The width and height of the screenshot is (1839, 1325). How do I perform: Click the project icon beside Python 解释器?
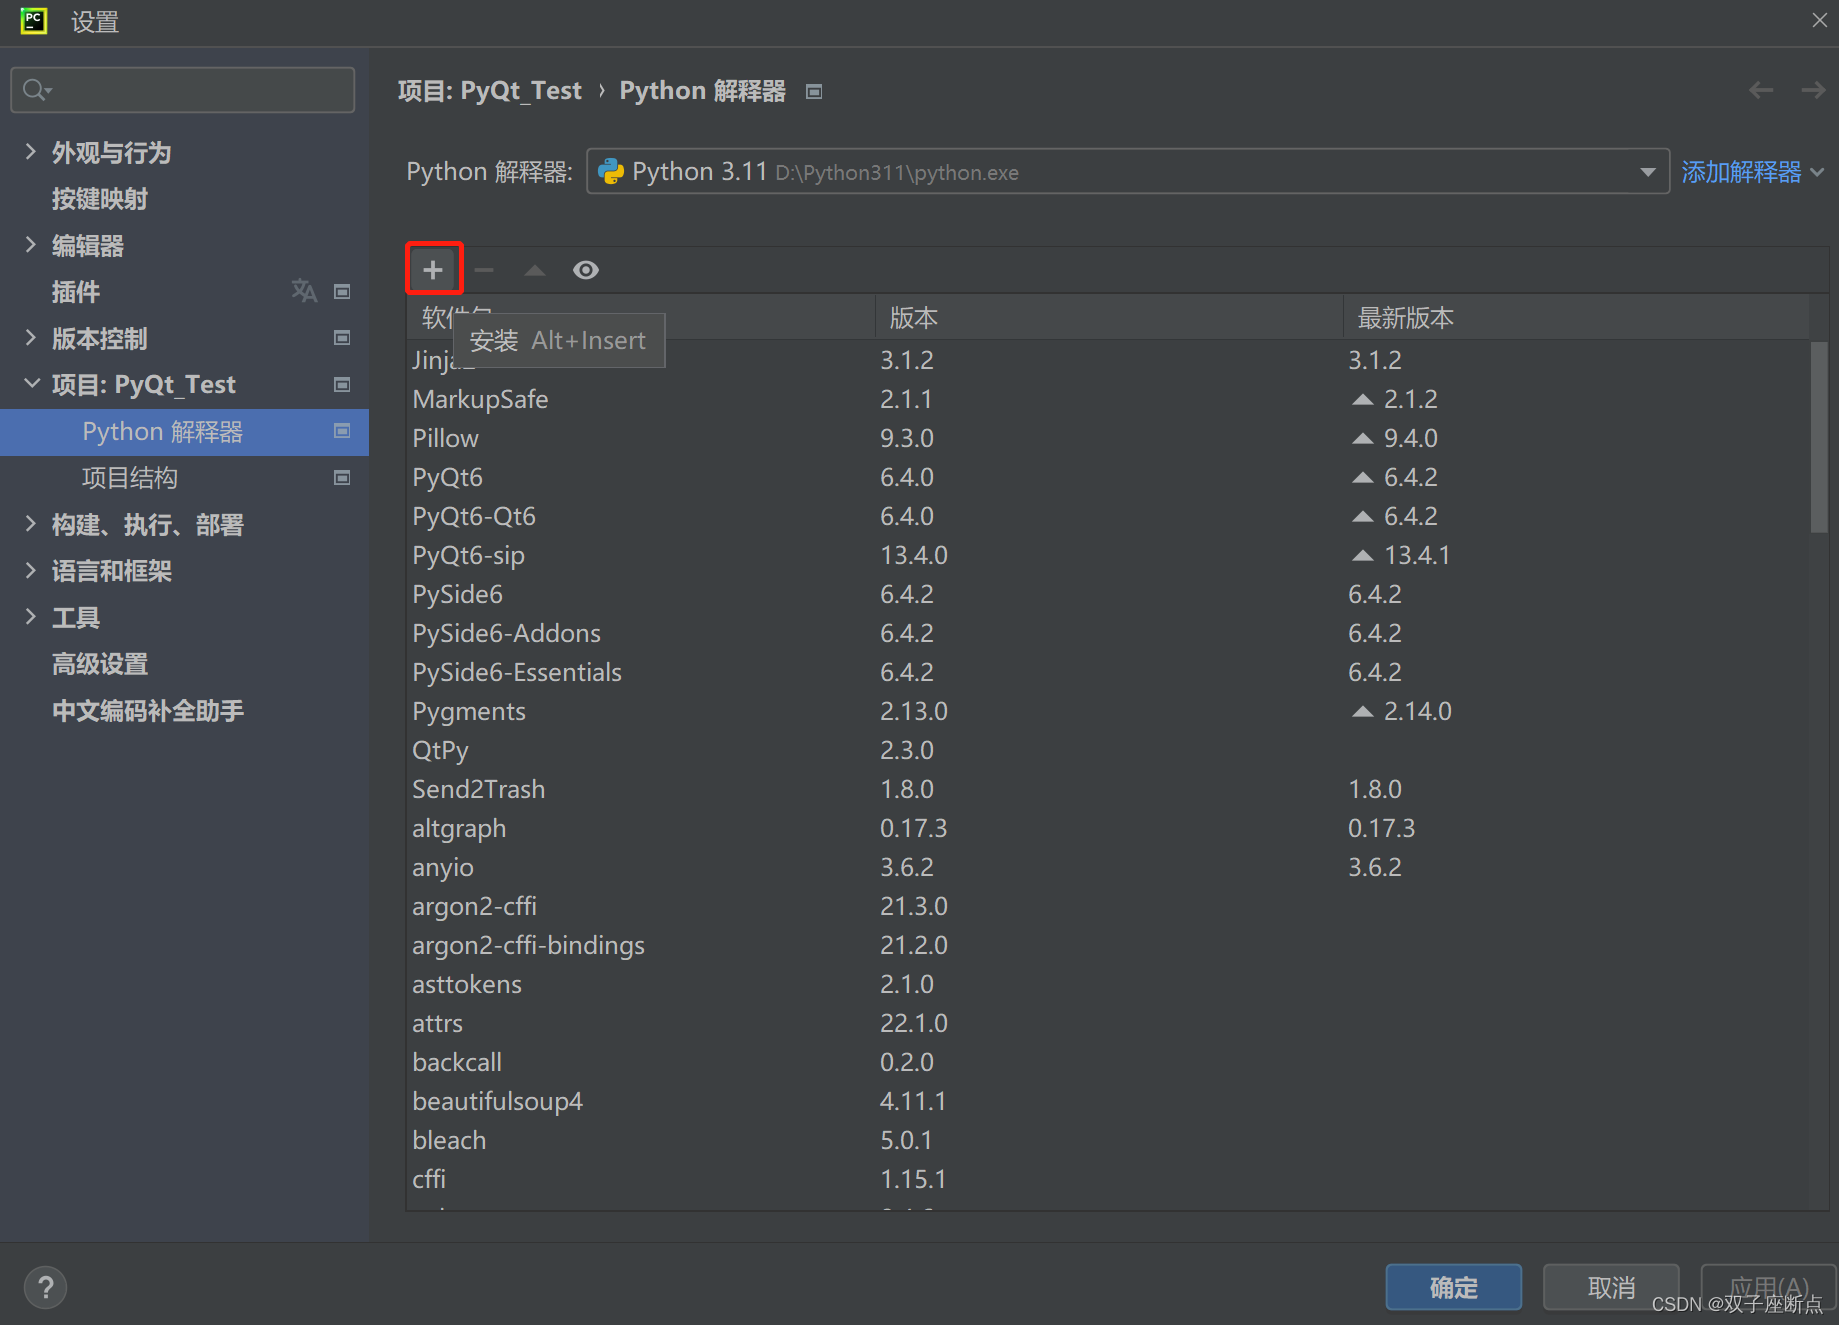tap(342, 431)
